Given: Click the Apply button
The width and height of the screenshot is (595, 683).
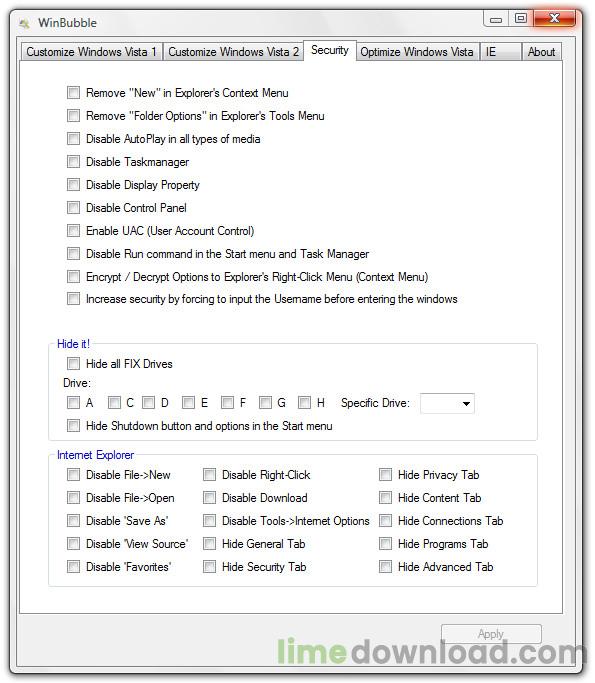Looking at the screenshot, I should [491, 634].
